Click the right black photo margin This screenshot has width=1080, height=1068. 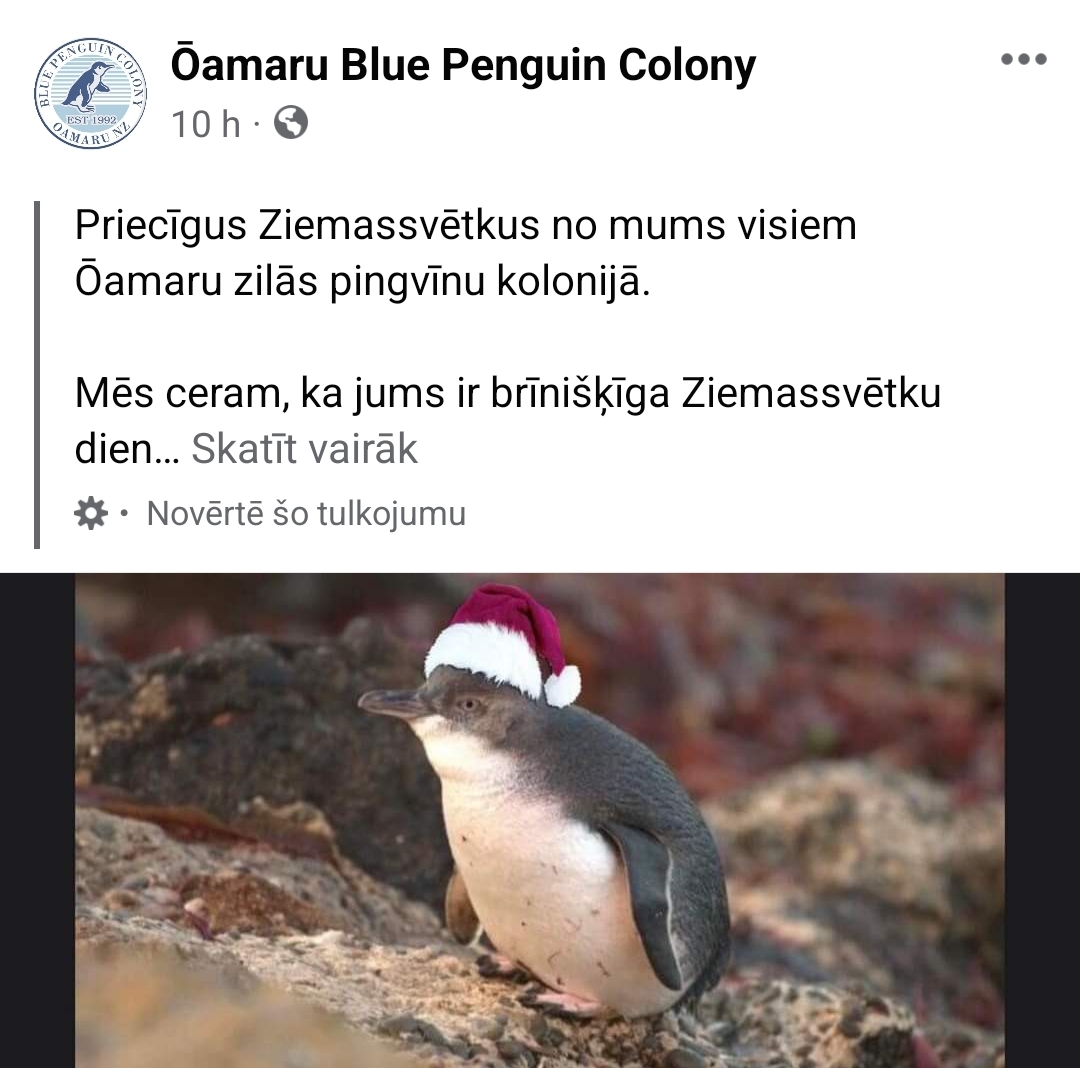click(x=1042, y=820)
